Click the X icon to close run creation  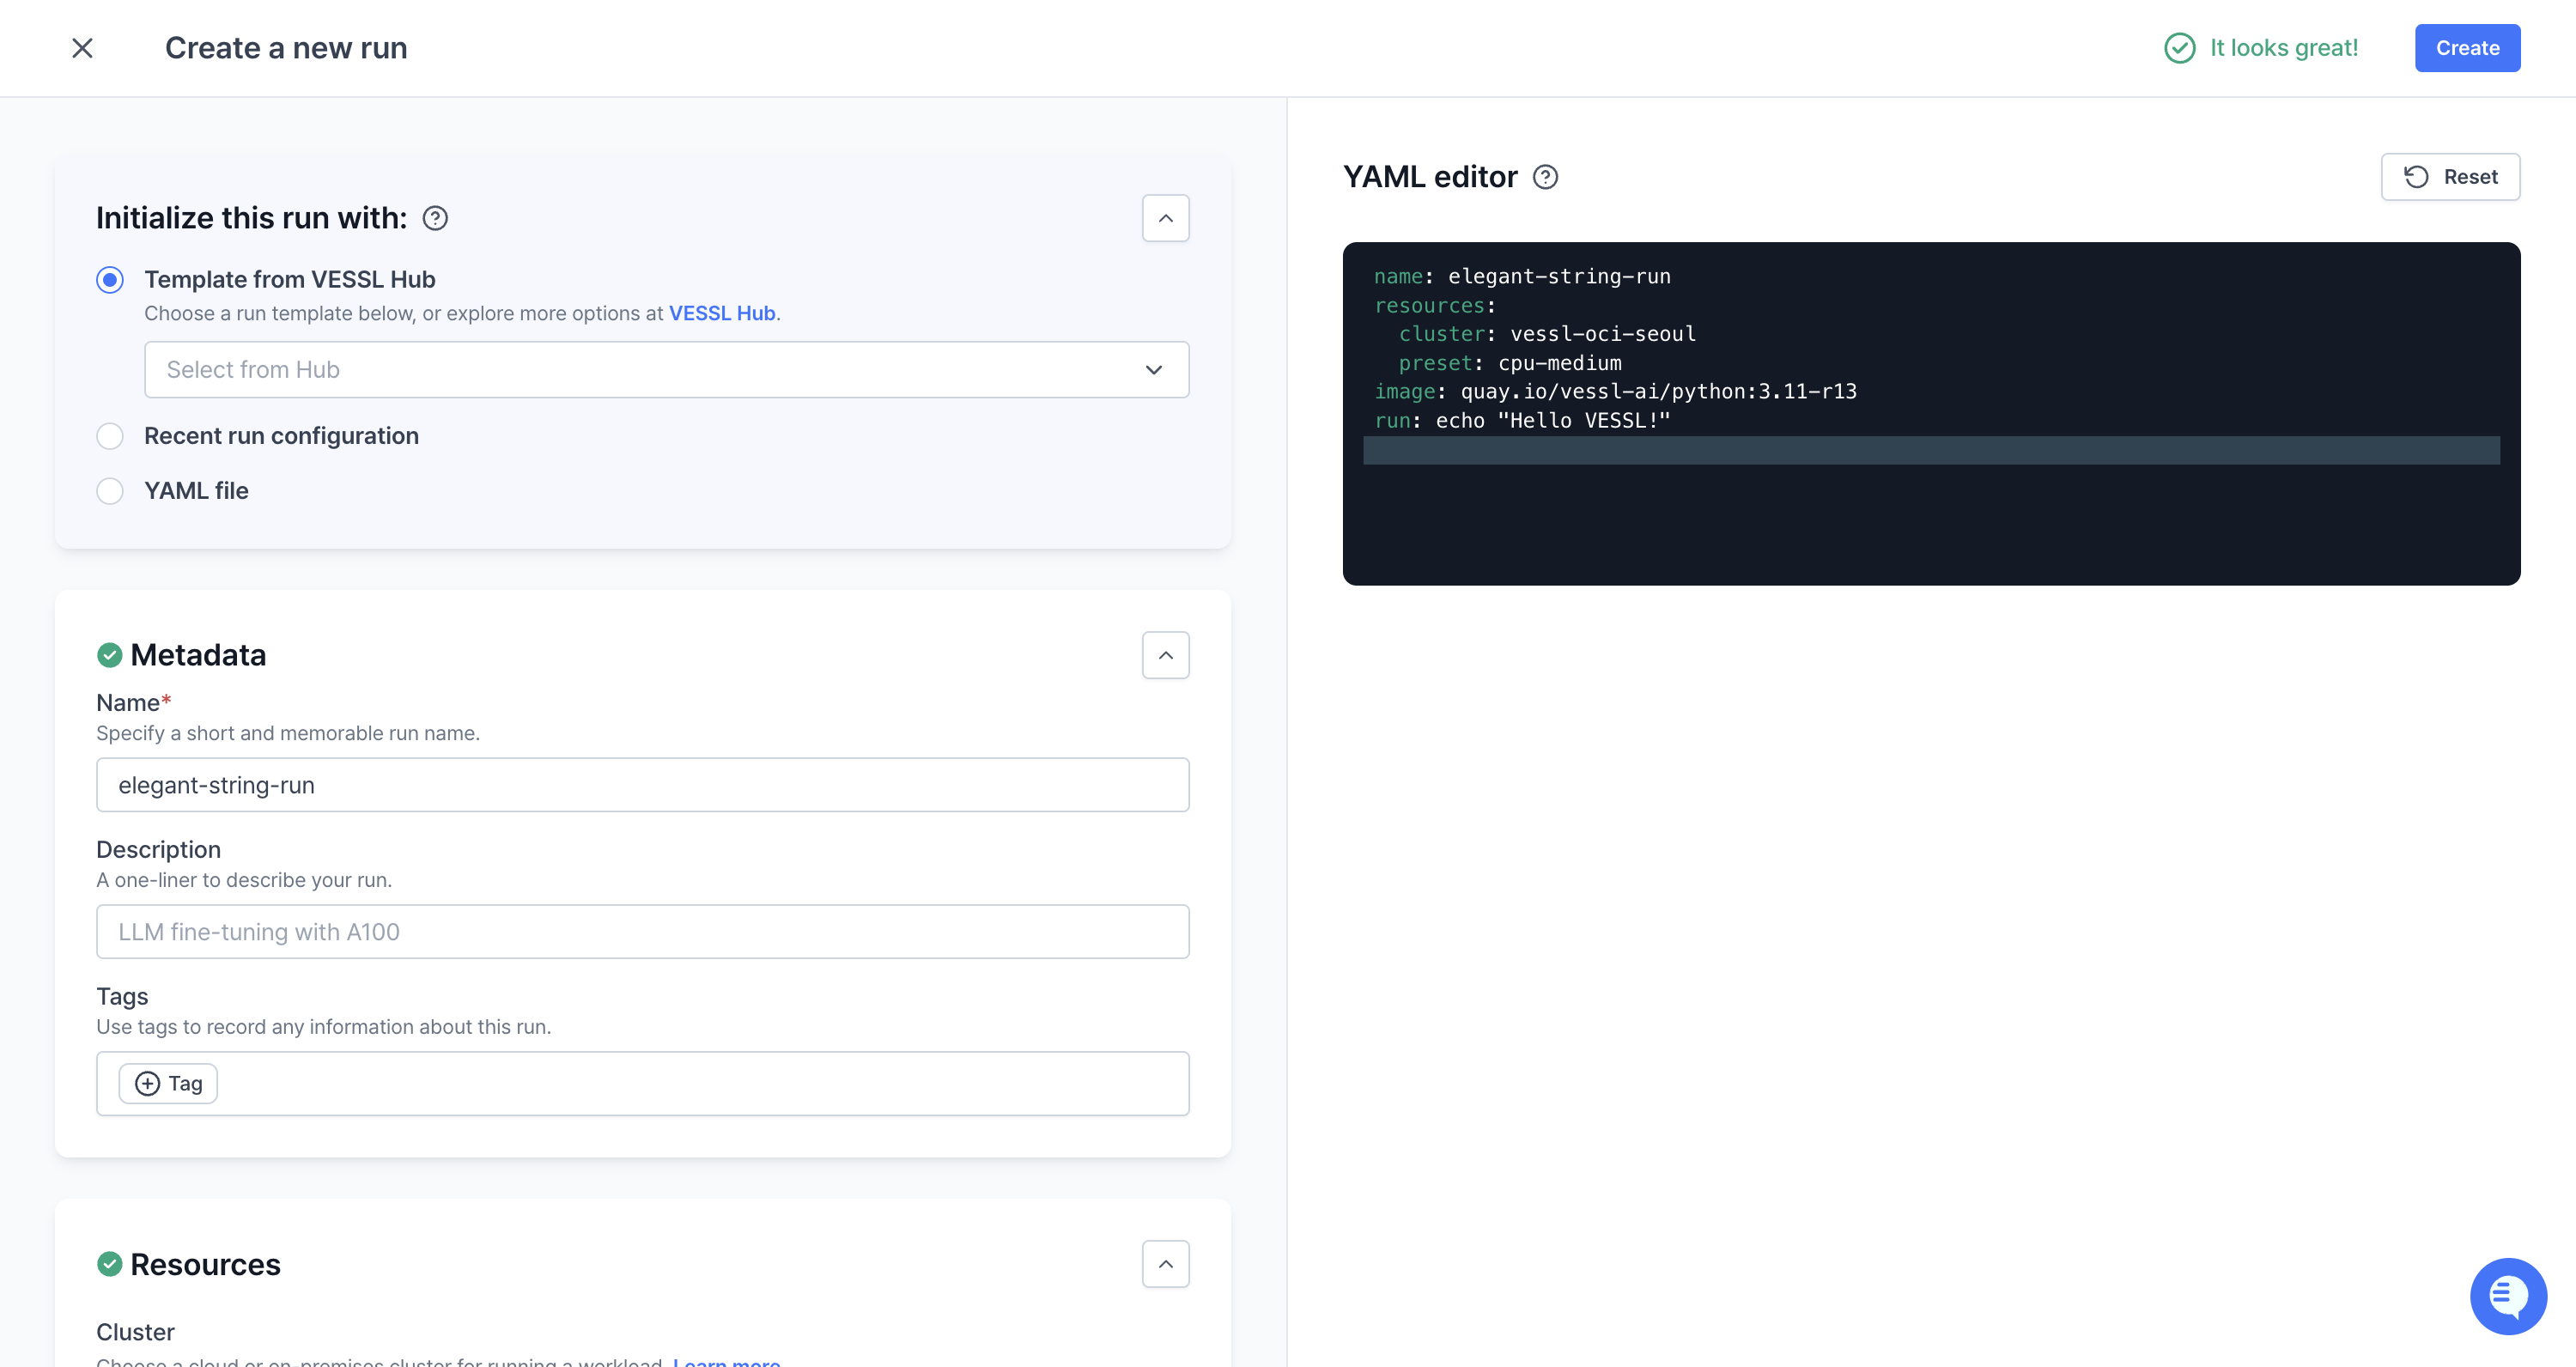pyautogui.click(x=82, y=48)
